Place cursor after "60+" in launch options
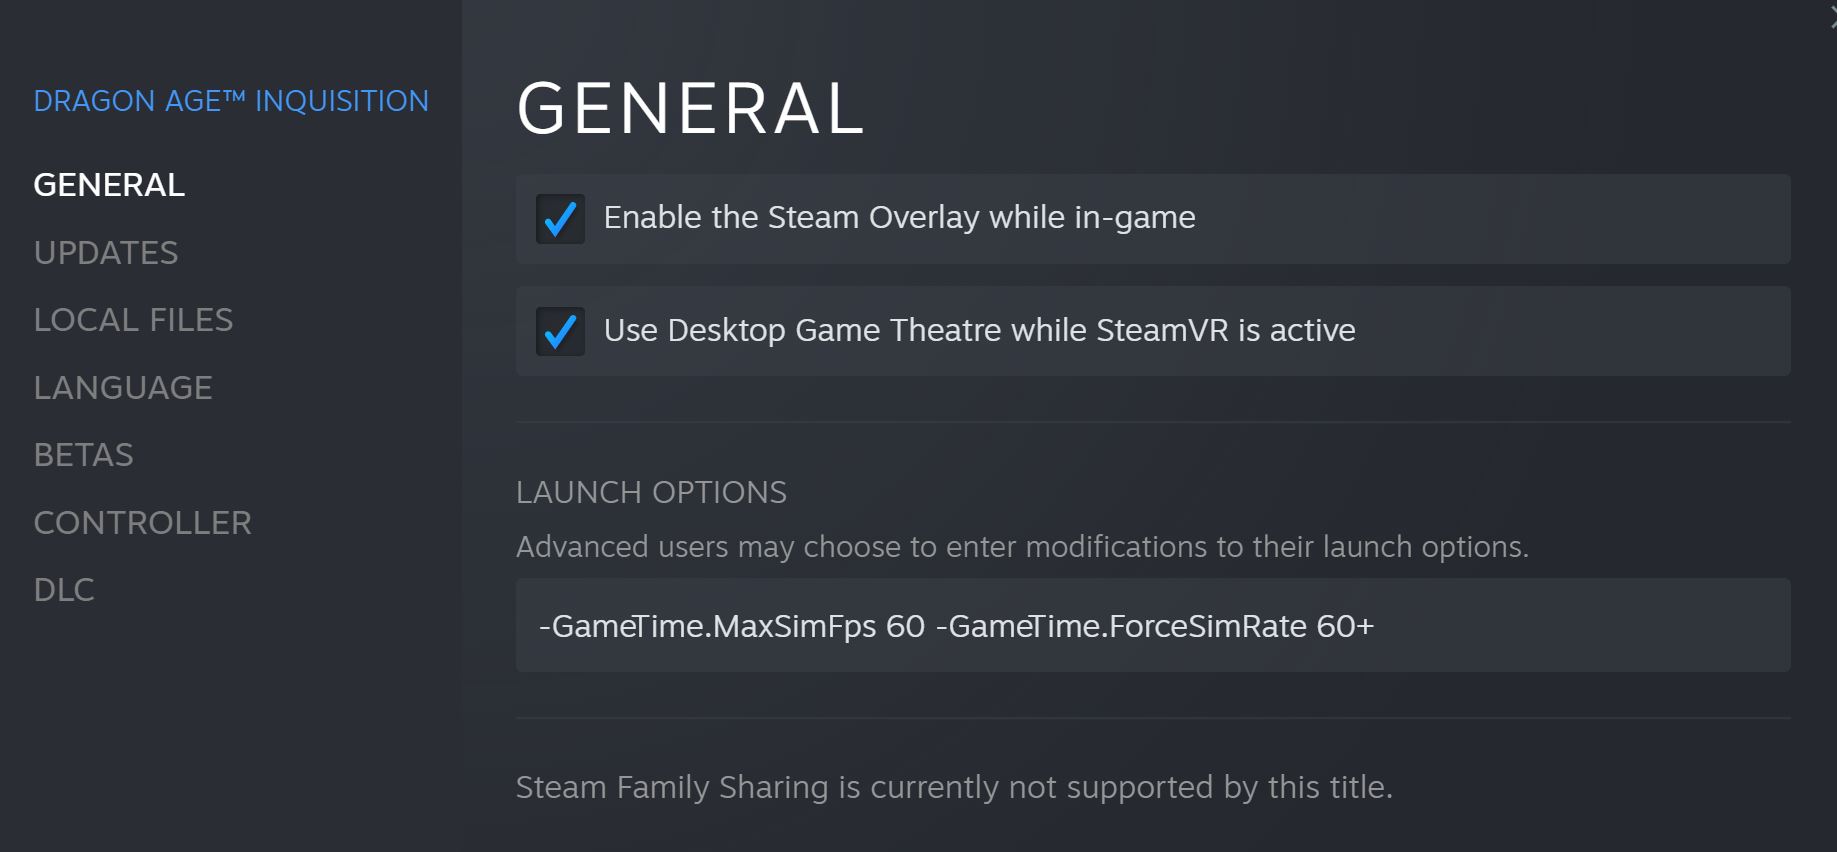 [x=1377, y=627]
